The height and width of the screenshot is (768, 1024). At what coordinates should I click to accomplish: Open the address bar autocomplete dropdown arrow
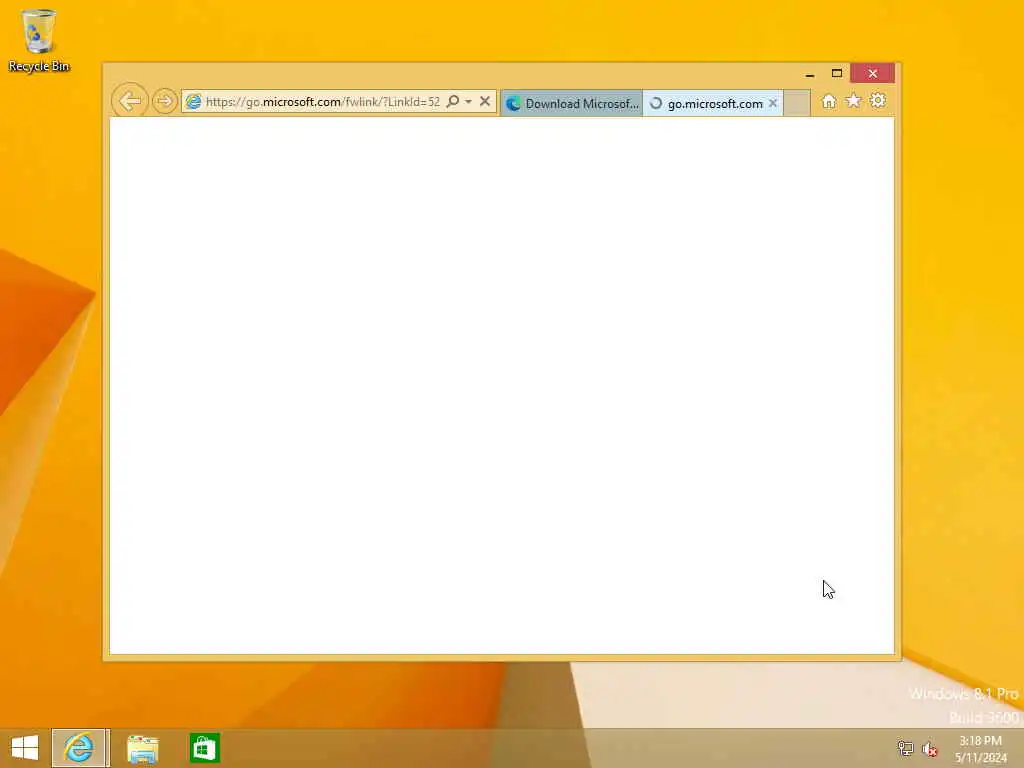click(x=468, y=102)
